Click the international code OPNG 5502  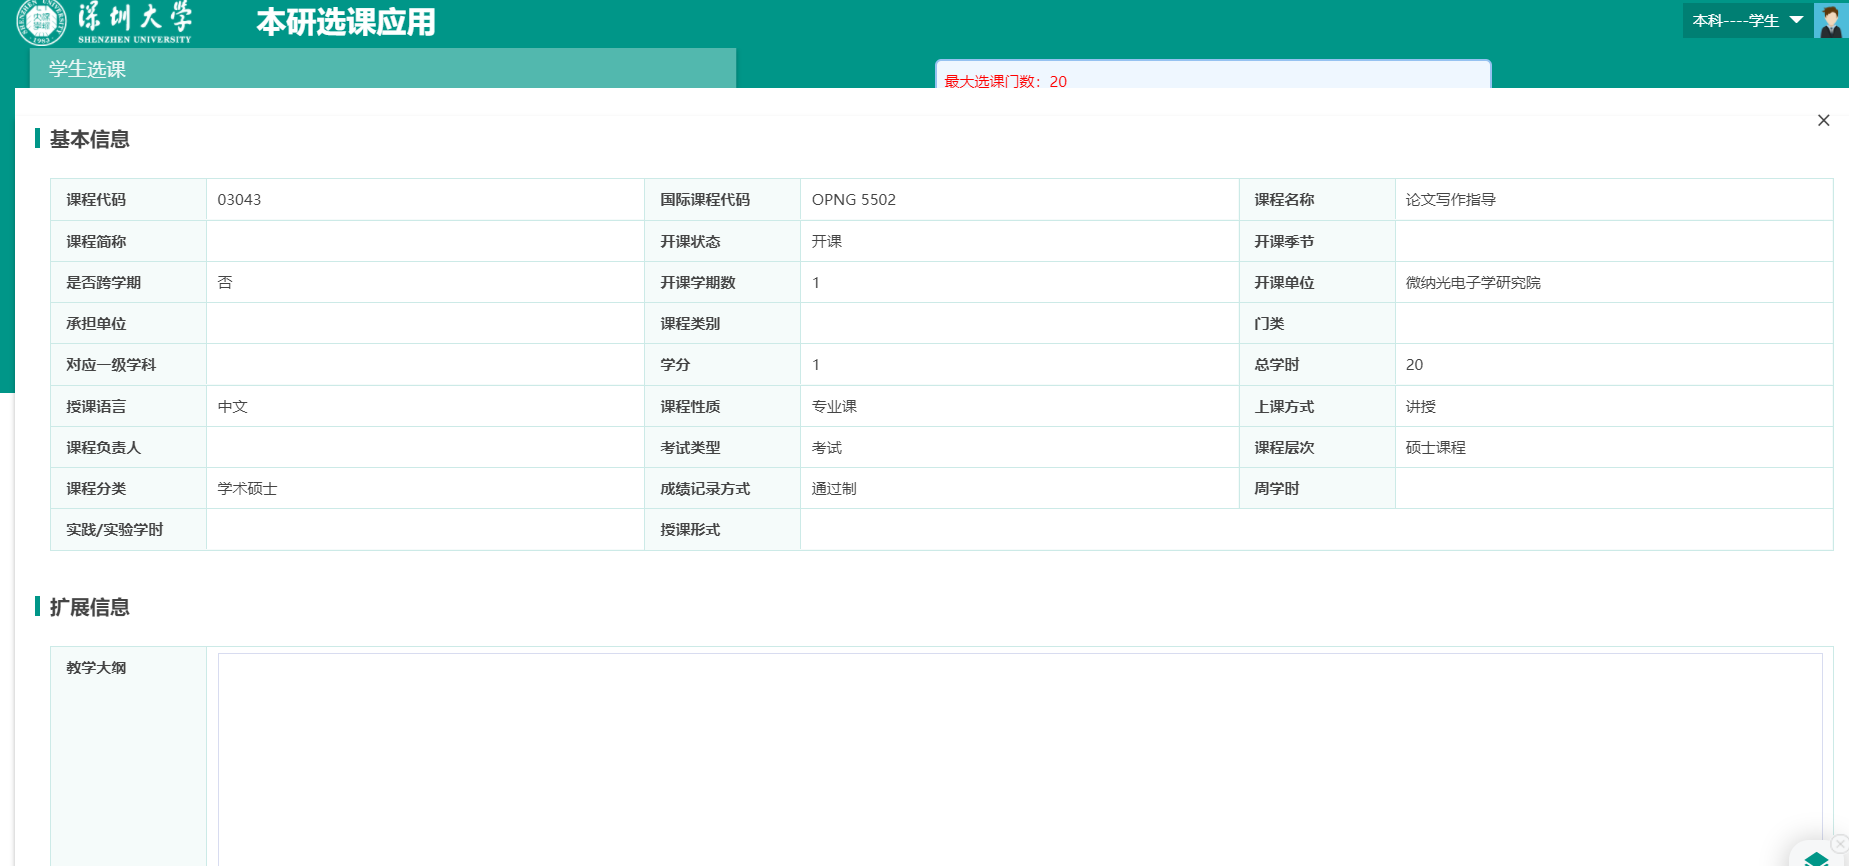click(x=853, y=200)
